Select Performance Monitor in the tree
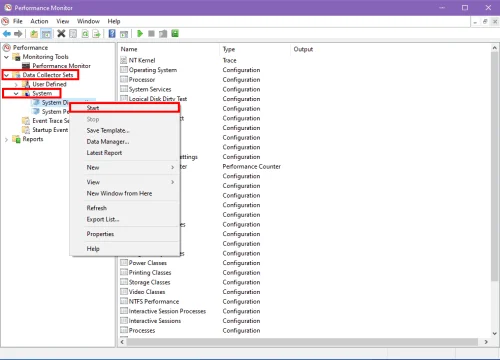 click(61, 66)
